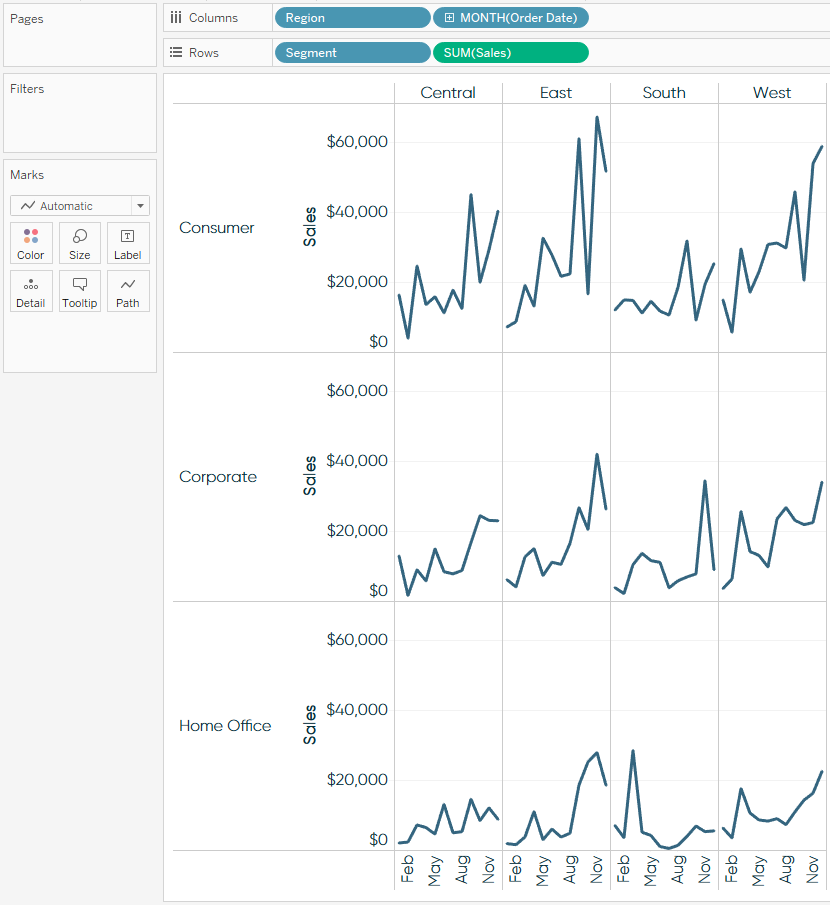
Task: Click the Sales axis label
Action: tap(311, 227)
